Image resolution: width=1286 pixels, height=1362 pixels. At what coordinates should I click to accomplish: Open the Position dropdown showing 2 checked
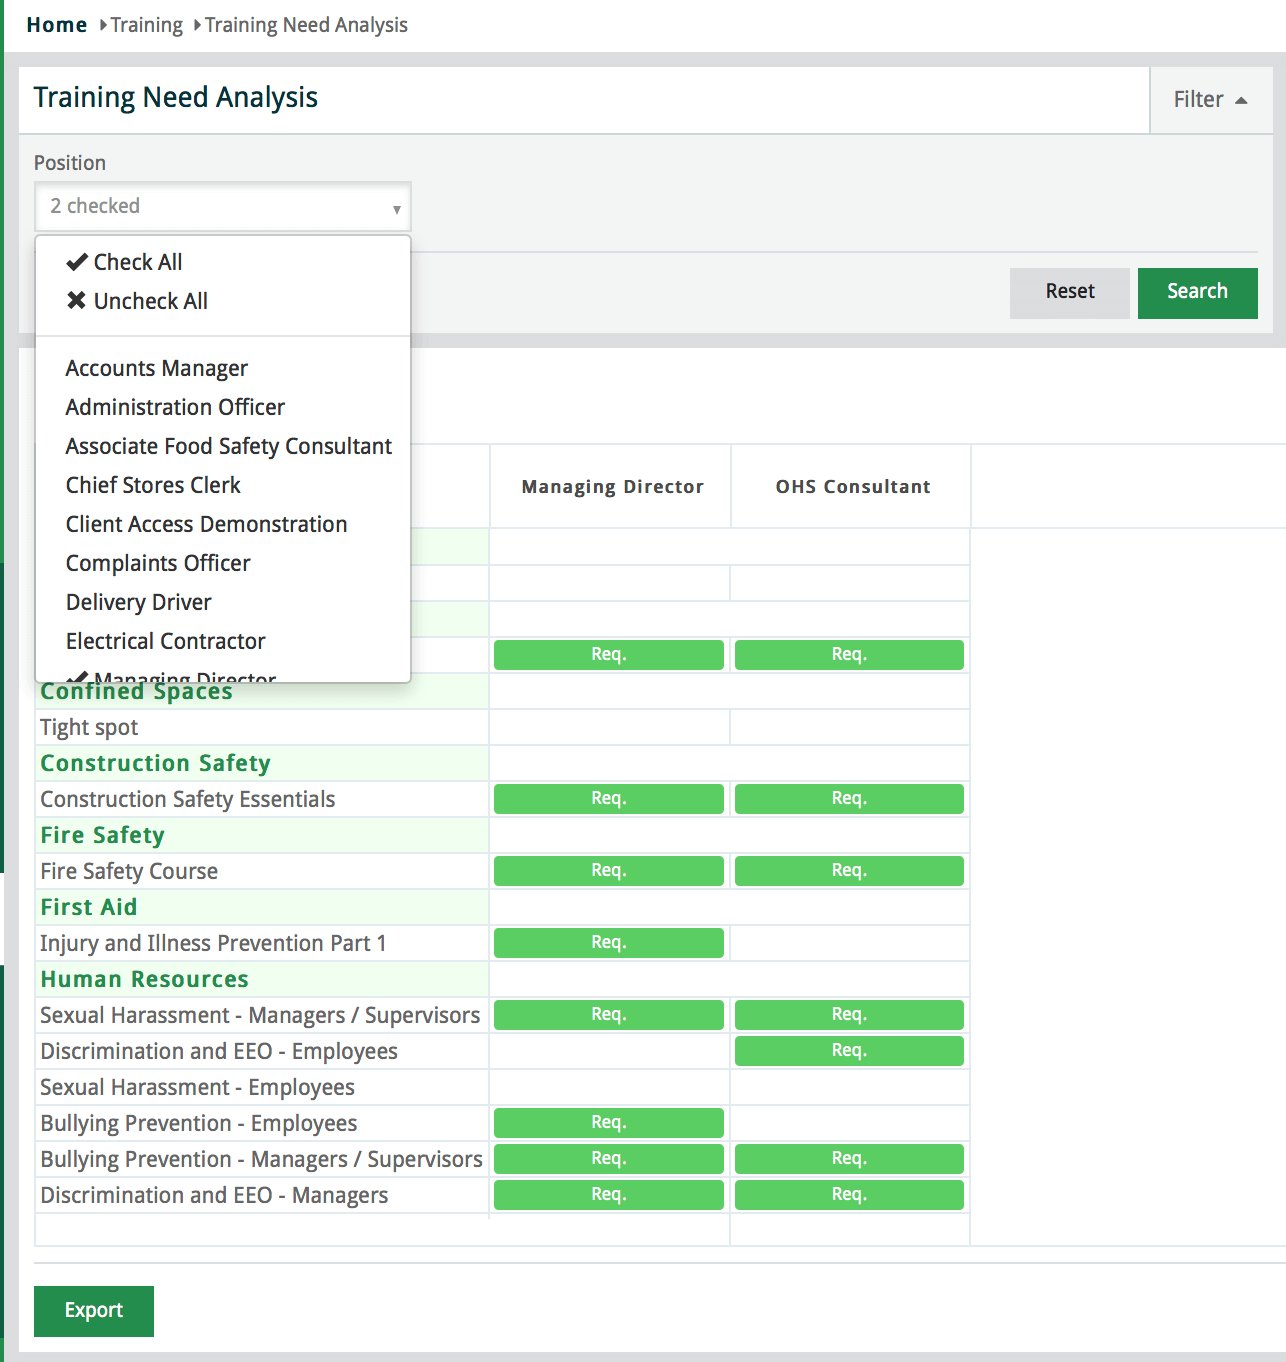[223, 207]
